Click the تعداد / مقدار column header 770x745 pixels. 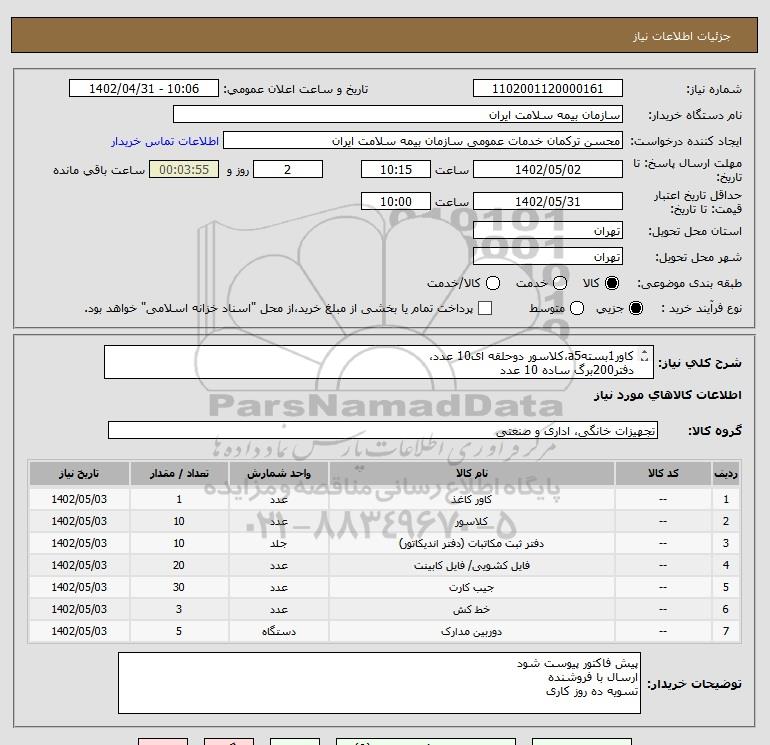click(179, 473)
